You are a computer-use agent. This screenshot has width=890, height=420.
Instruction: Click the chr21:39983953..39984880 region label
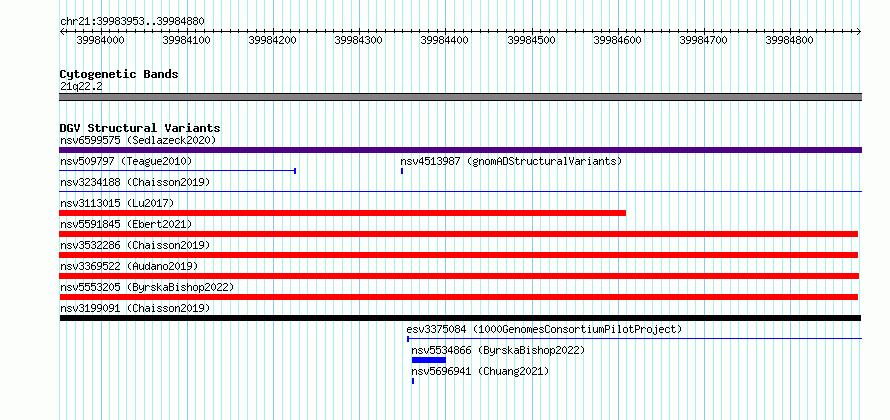coord(132,21)
